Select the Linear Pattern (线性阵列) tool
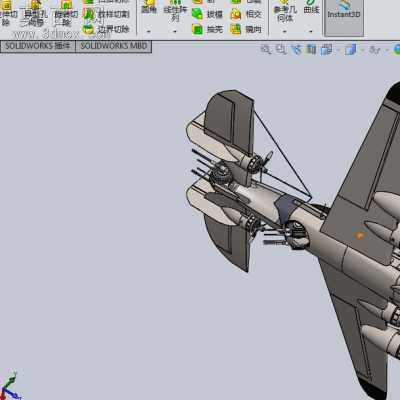Screen dimensions: 400x400 pyautogui.click(x=175, y=11)
